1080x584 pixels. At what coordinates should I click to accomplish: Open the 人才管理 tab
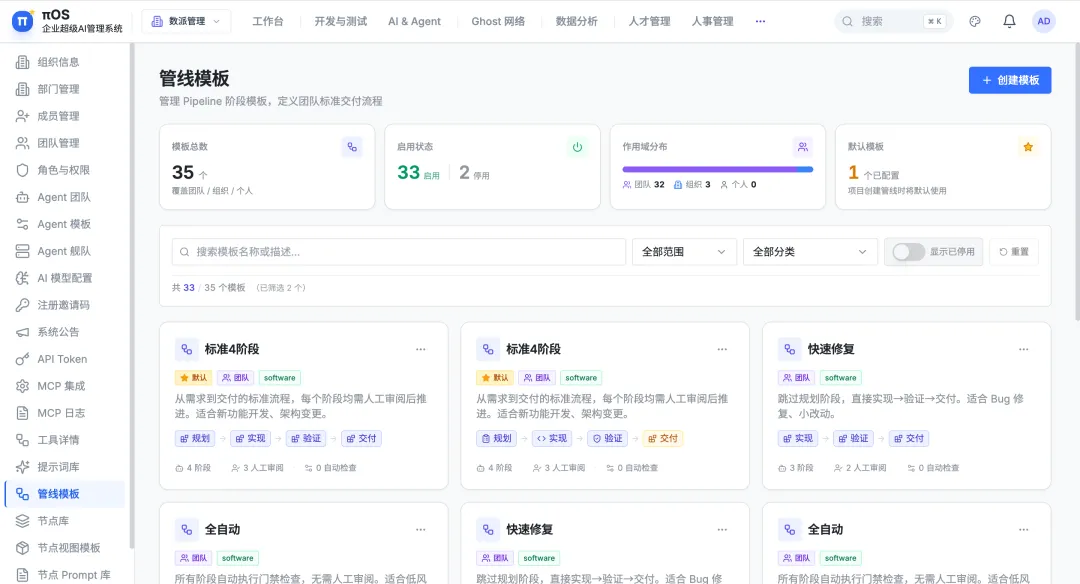[x=649, y=21]
